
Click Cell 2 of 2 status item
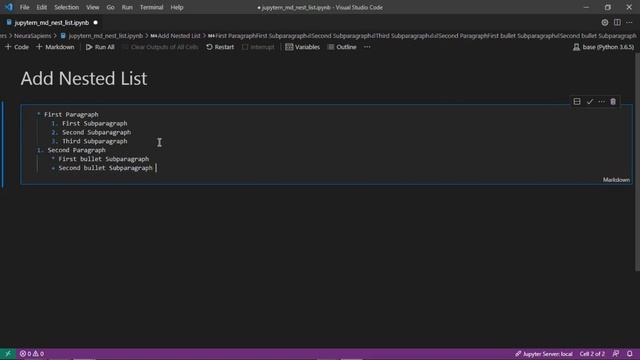[592, 354]
